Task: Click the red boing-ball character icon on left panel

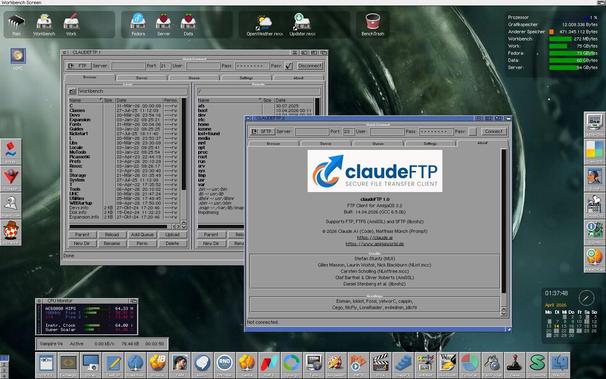Action: (11, 232)
